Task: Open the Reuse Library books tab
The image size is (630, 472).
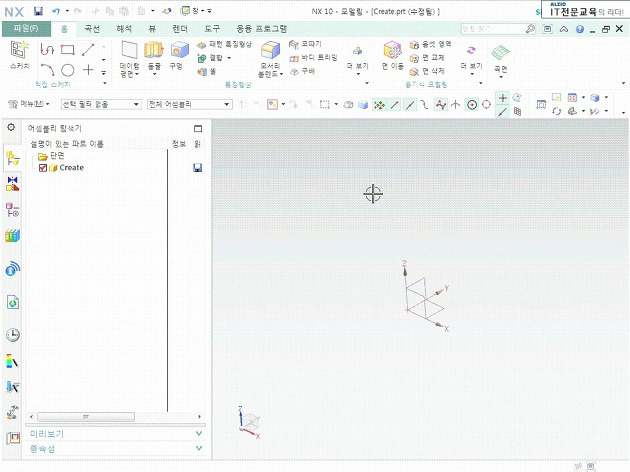Action: tap(12, 236)
